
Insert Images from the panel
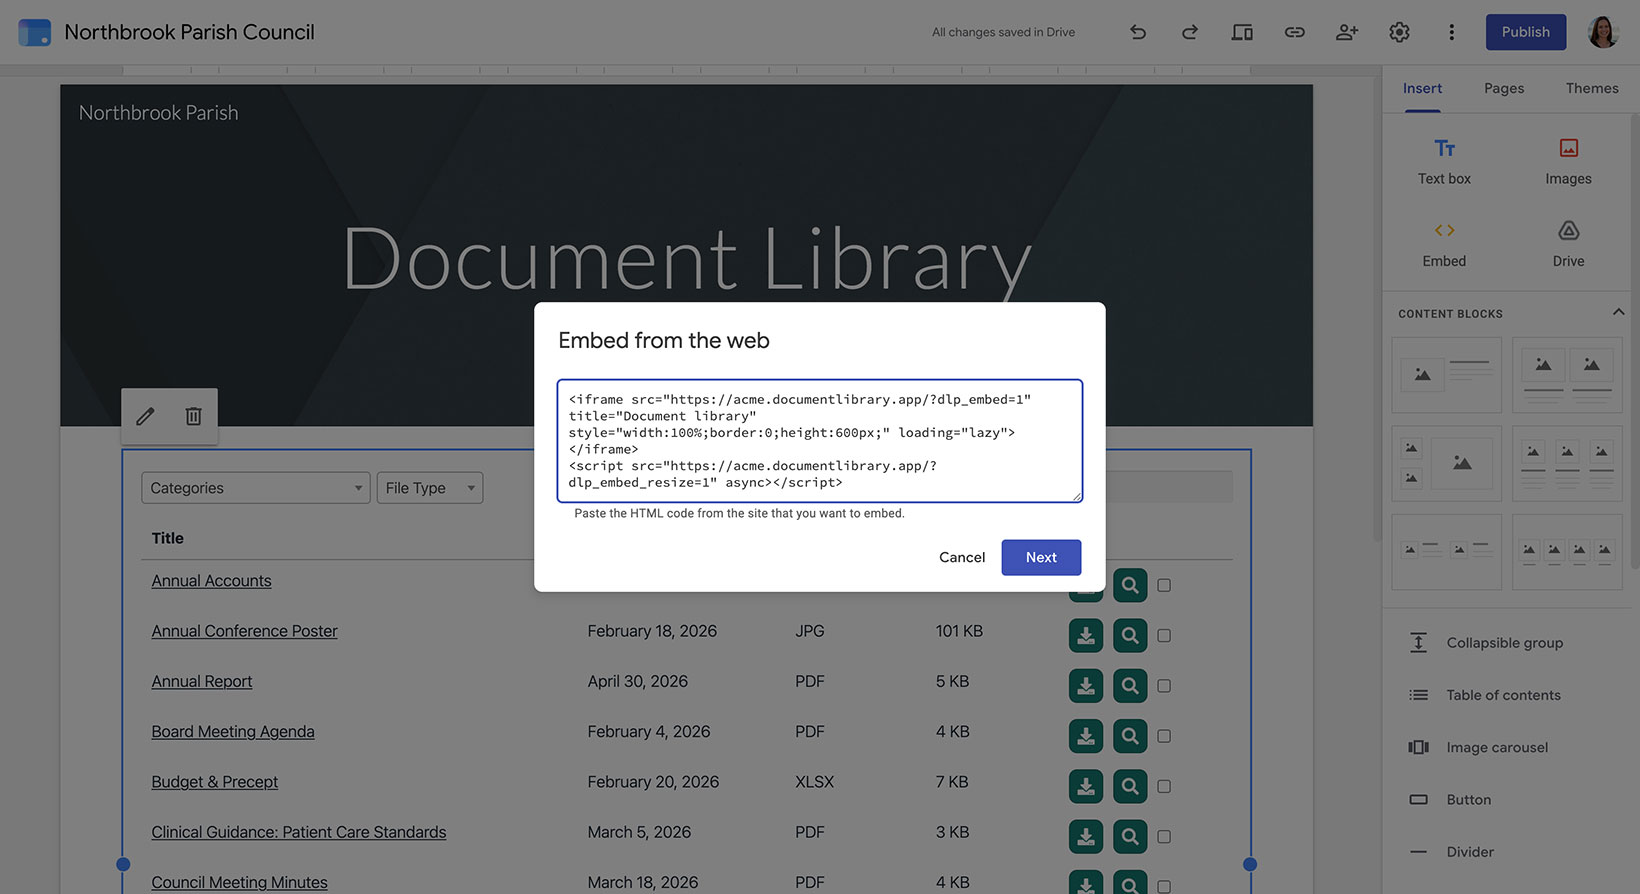[x=1568, y=161]
